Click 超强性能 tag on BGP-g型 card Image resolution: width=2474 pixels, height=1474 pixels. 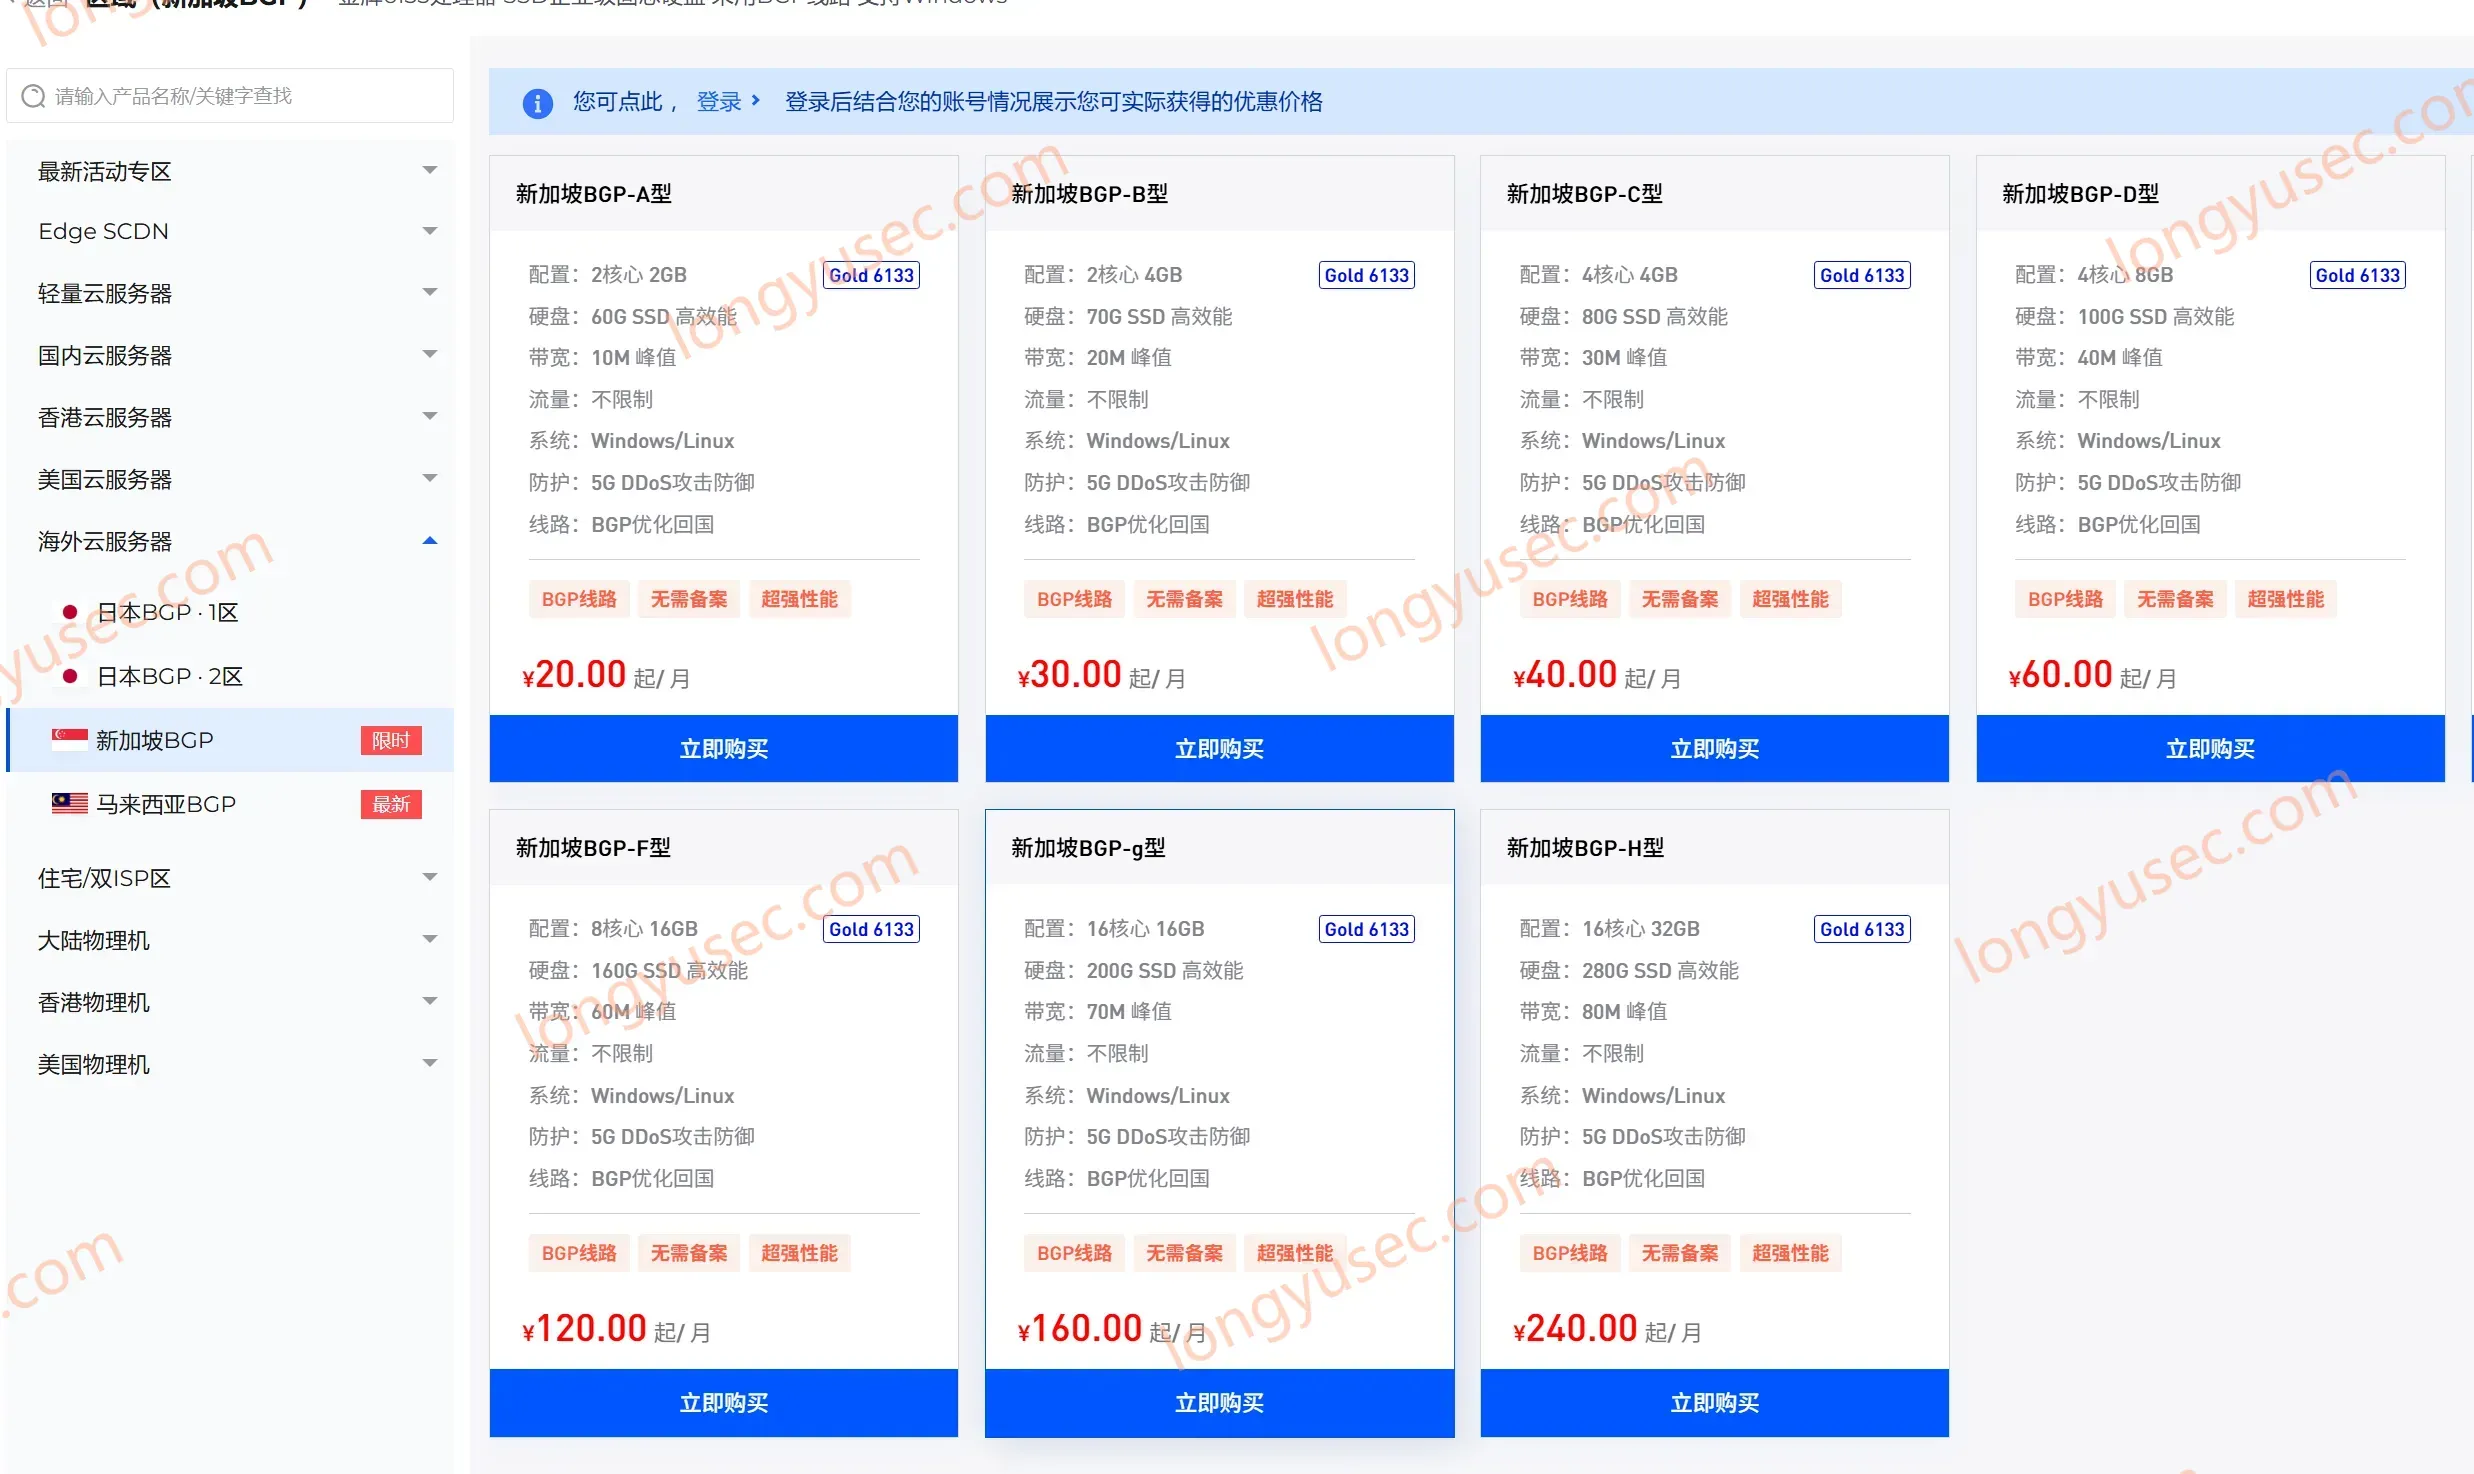pos(1295,1253)
